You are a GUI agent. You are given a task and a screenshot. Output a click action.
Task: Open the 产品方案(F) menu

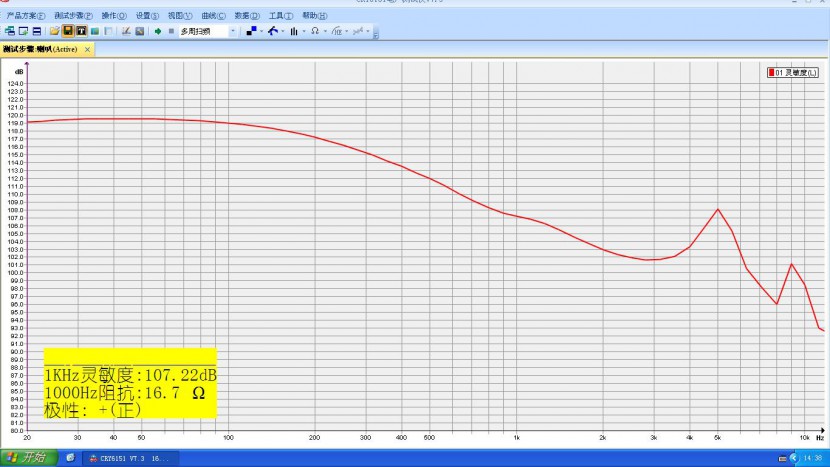coord(25,16)
